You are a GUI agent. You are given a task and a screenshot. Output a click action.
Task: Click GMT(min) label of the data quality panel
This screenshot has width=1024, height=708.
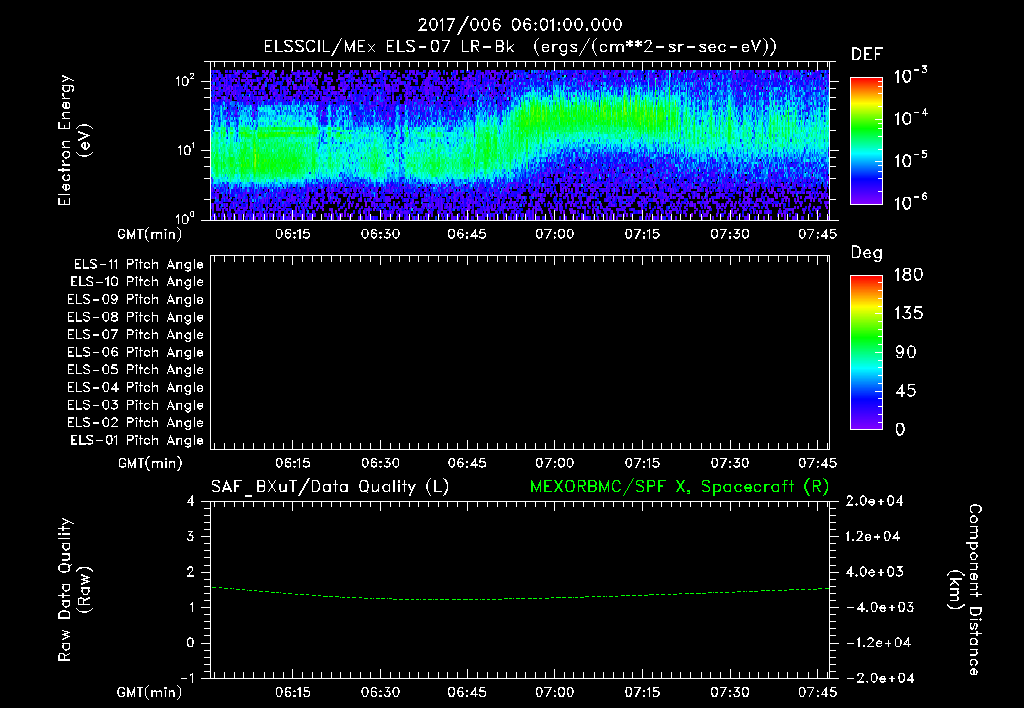pyautogui.click(x=150, y=692)
